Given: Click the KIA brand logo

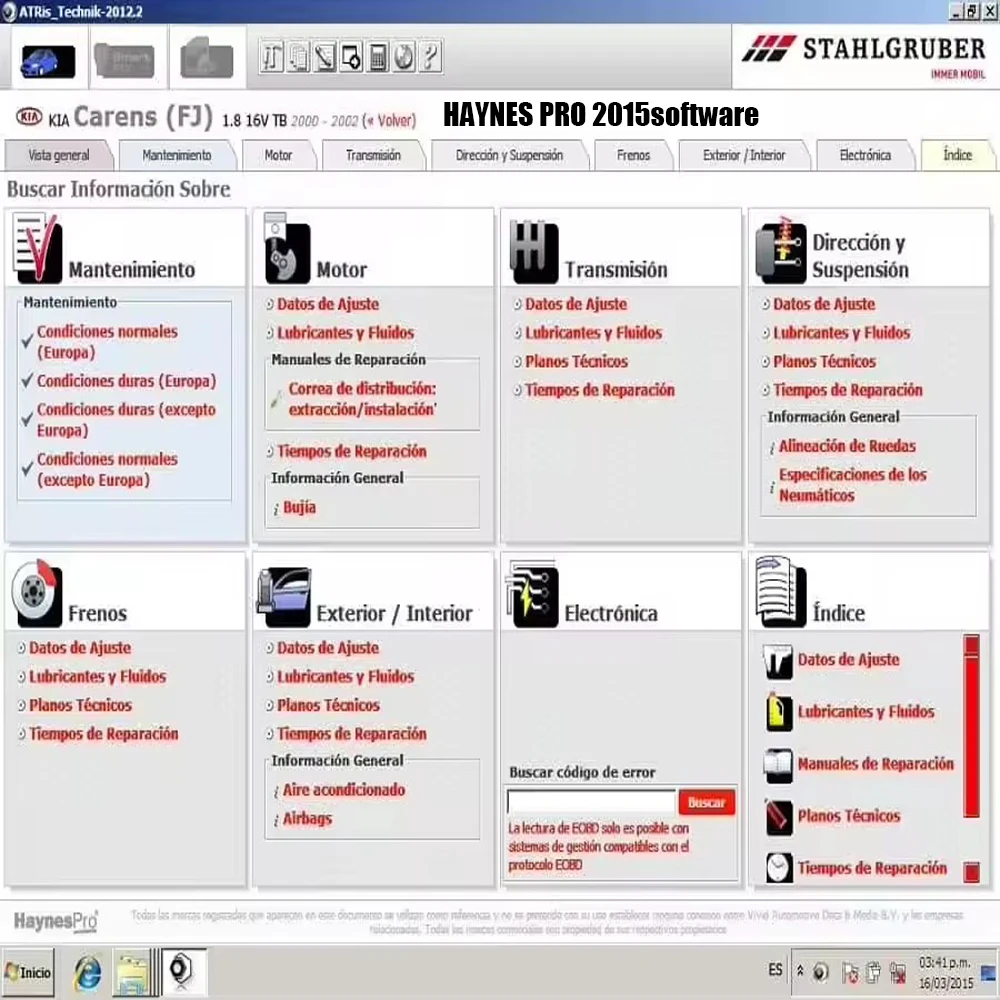Looking at the screenshot, I should tap(29, 117).
